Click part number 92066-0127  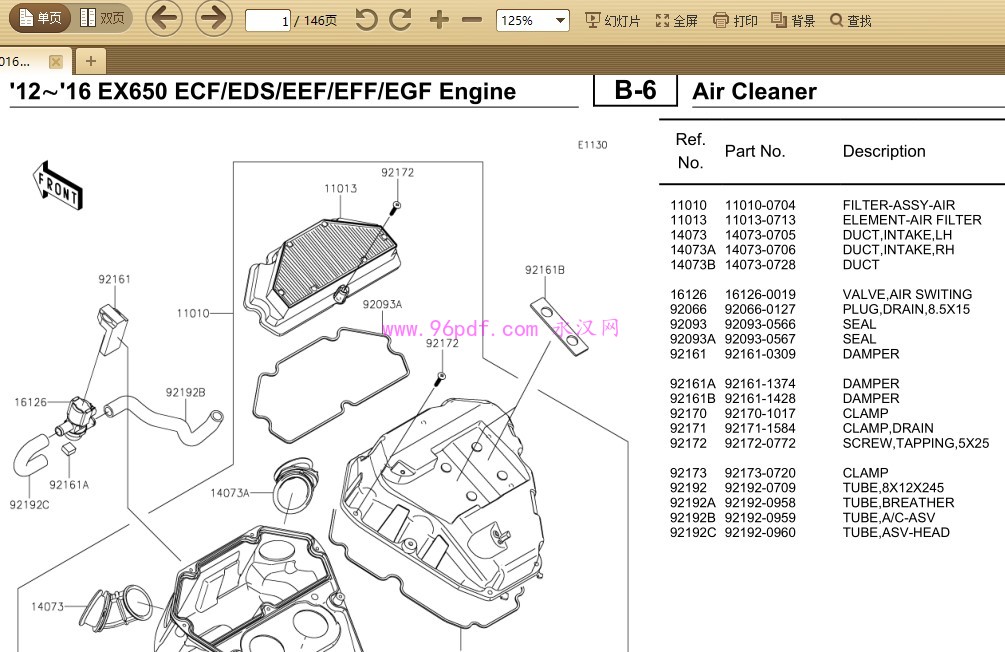click(760, 309)
